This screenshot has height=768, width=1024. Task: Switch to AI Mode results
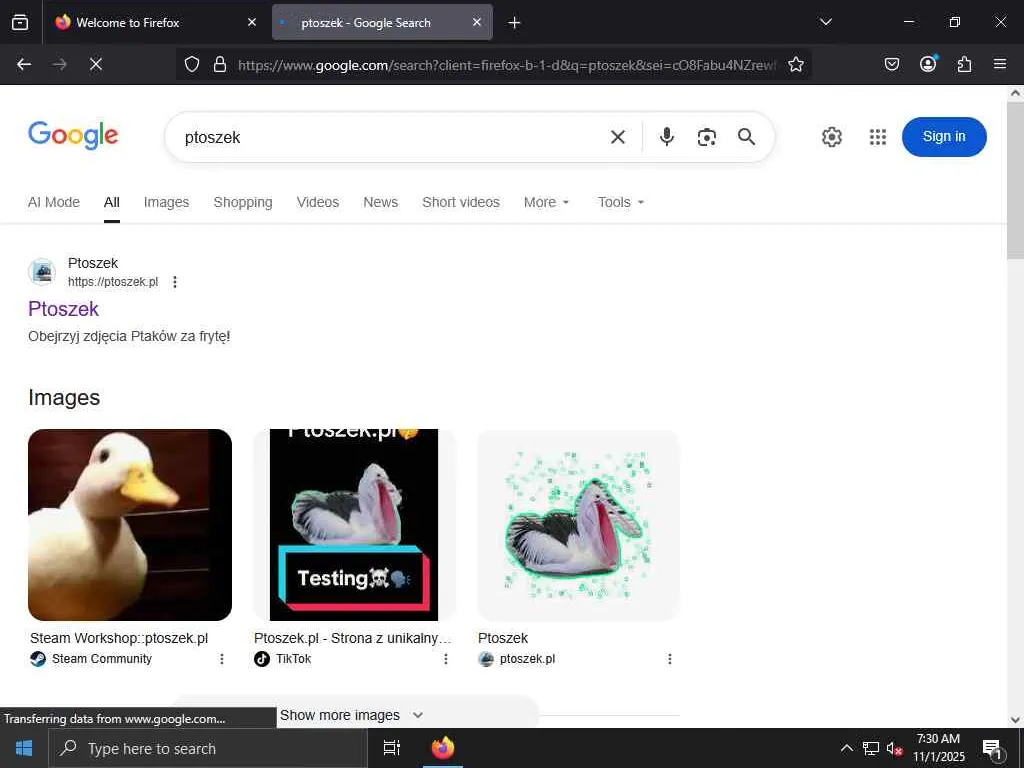pos(54,202)
